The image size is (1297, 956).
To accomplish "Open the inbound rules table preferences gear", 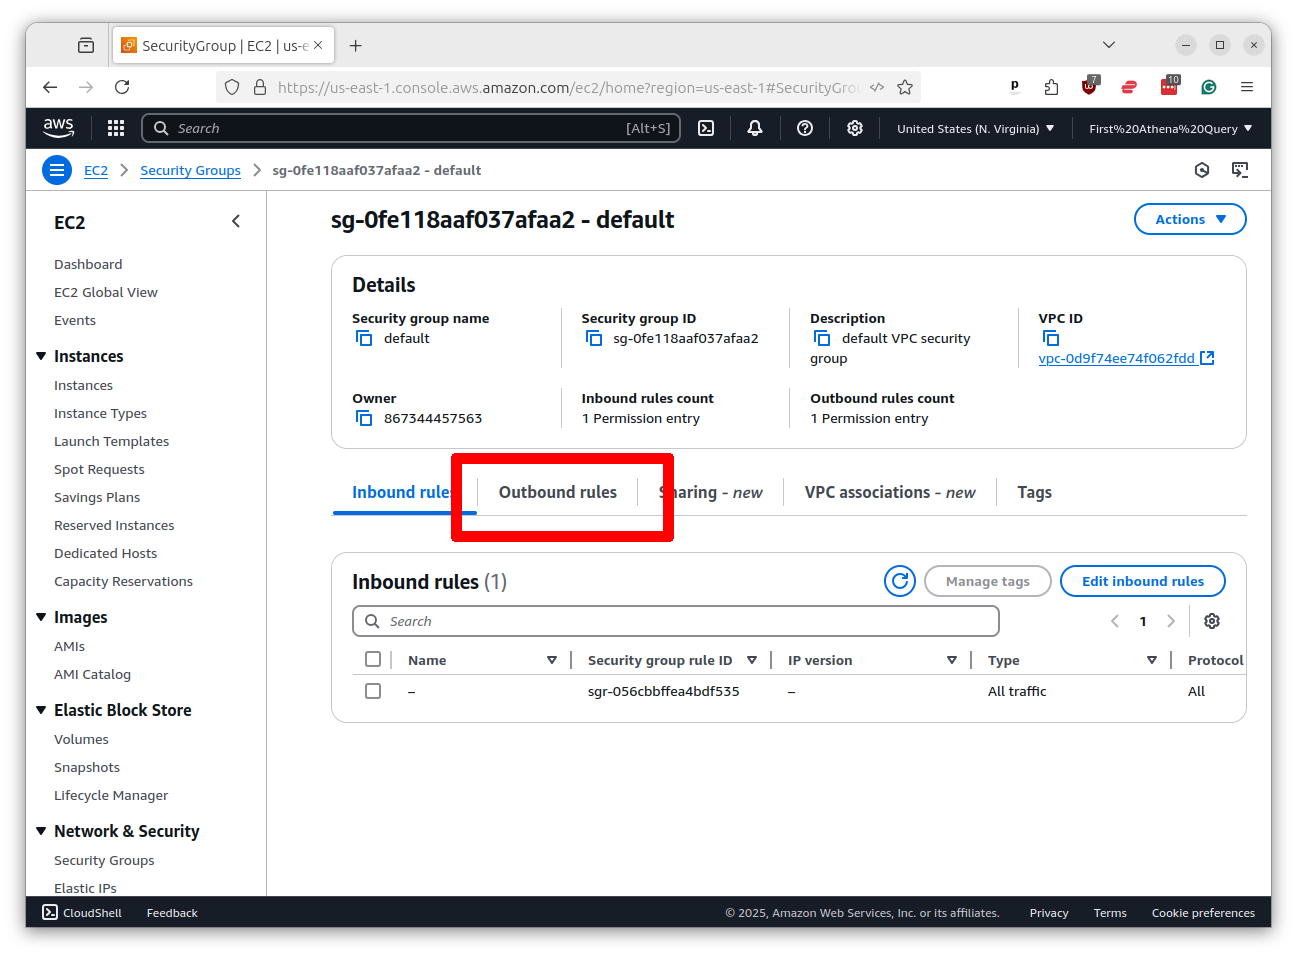I will pos(1211,621).
